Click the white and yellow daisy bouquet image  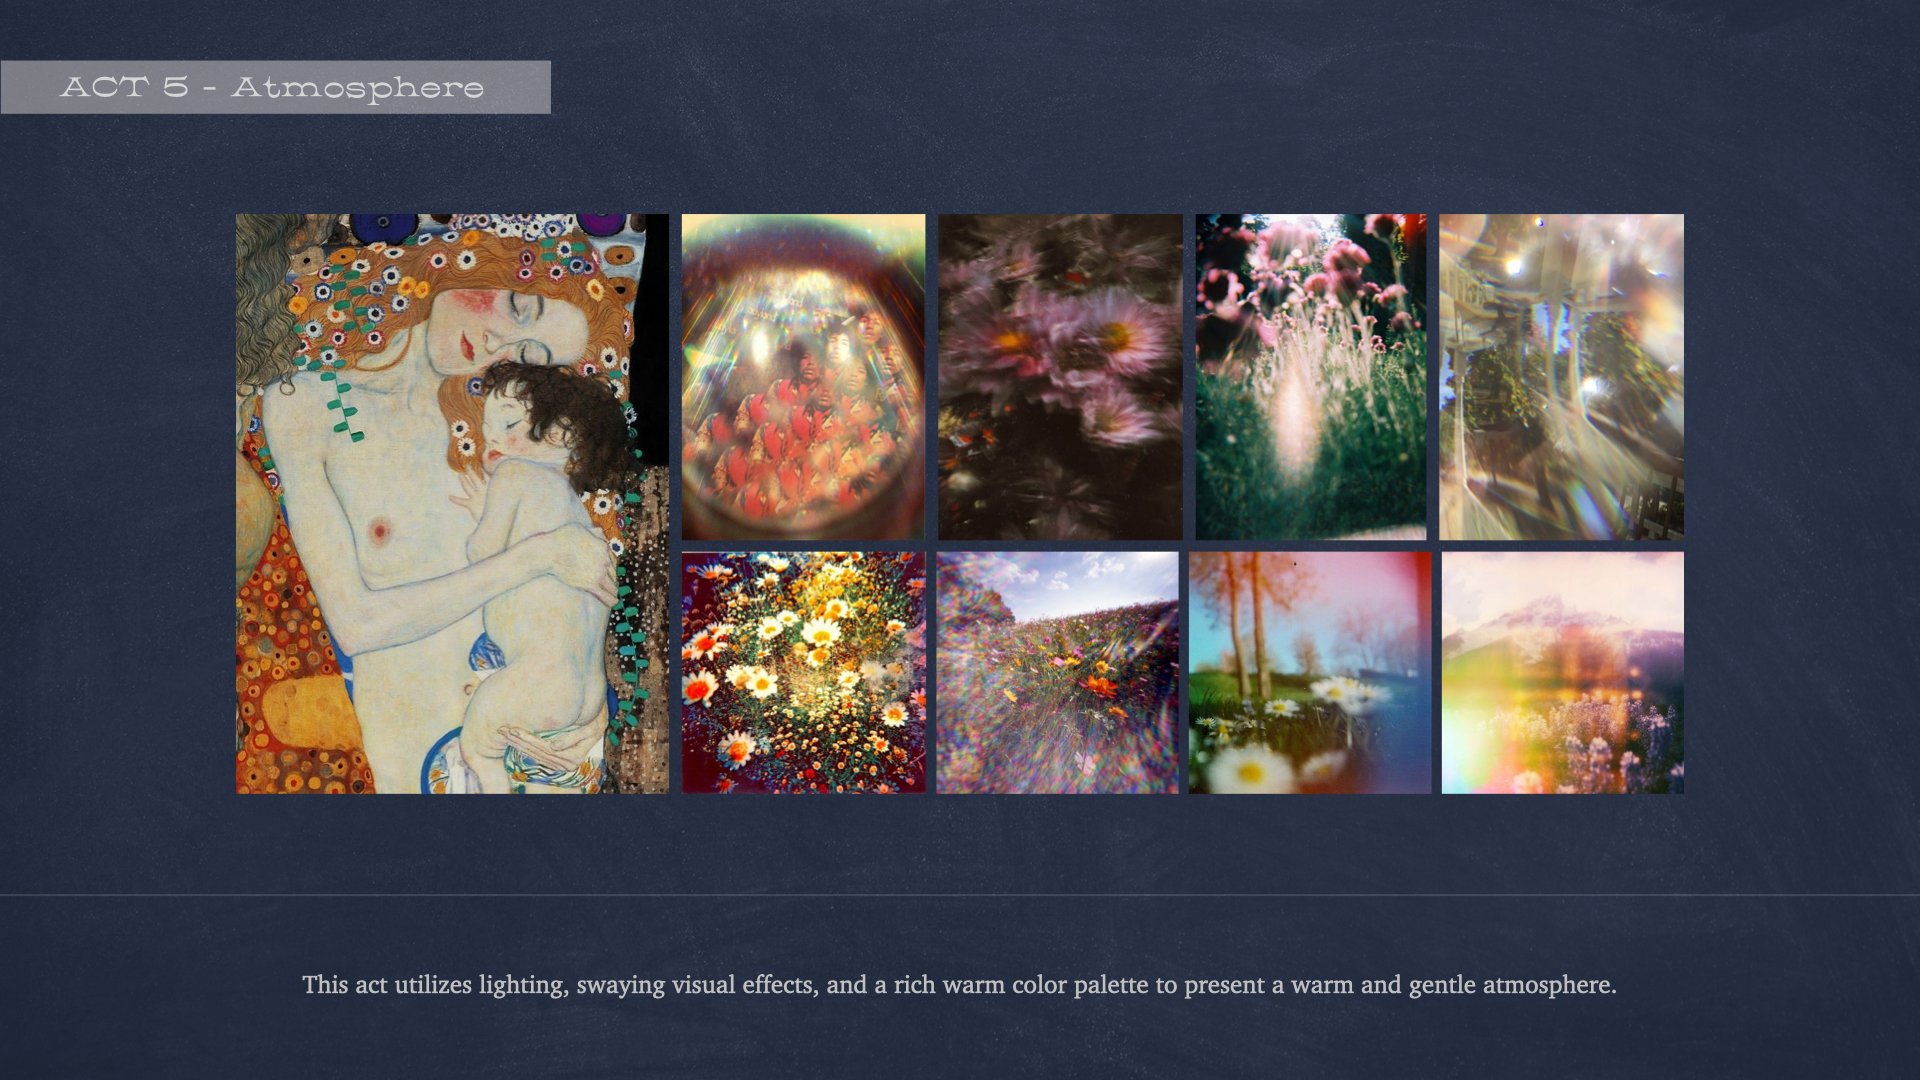804,673
